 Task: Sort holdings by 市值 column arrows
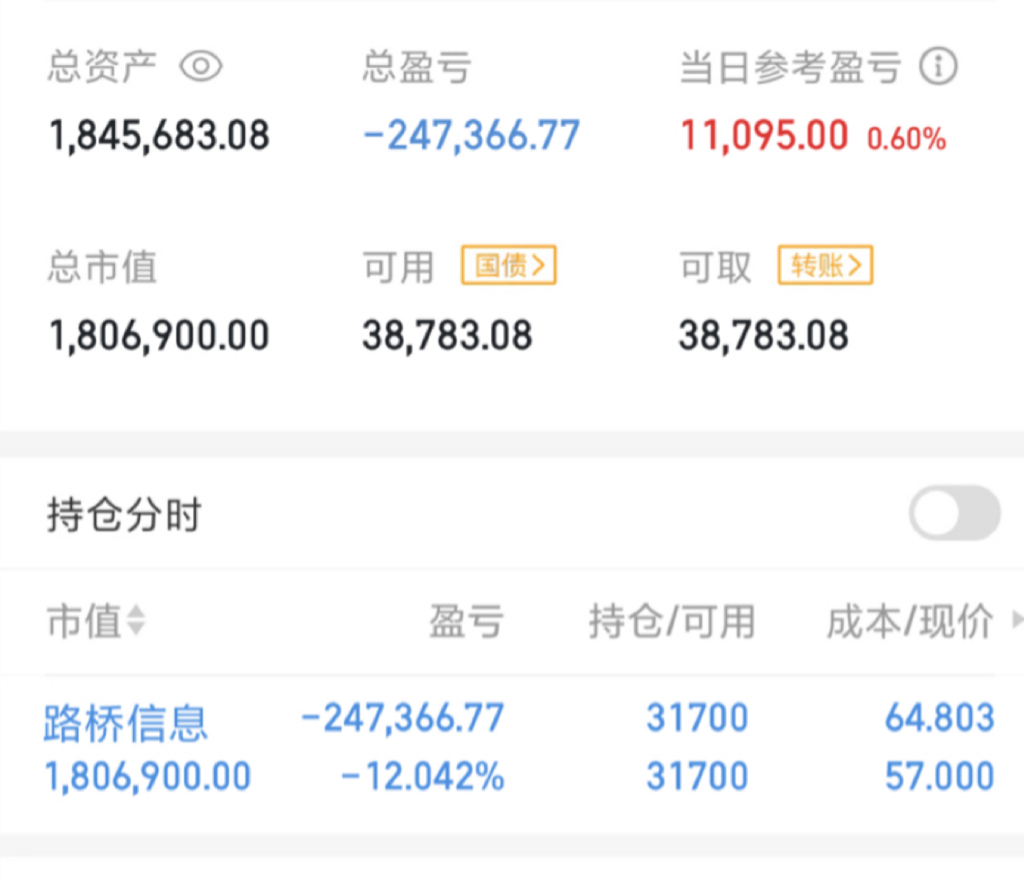tap(136, 622)
